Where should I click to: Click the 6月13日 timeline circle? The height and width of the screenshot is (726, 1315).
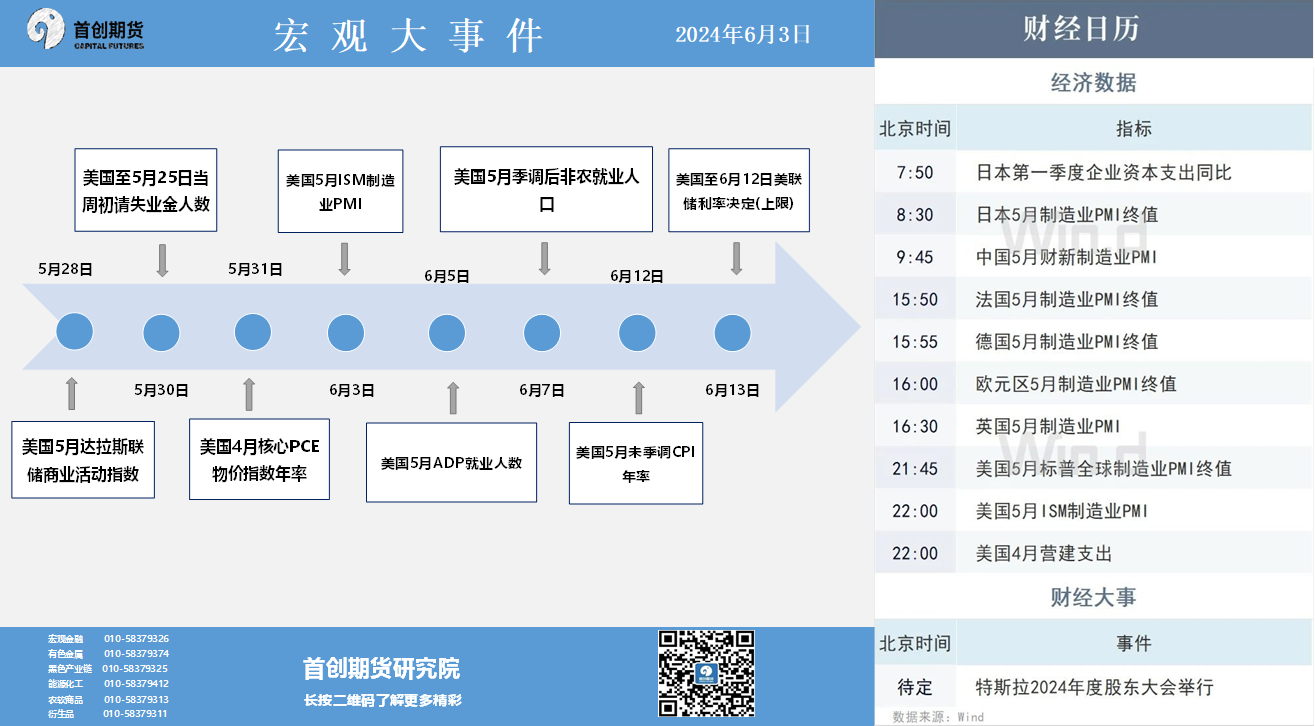pos(732,332)
